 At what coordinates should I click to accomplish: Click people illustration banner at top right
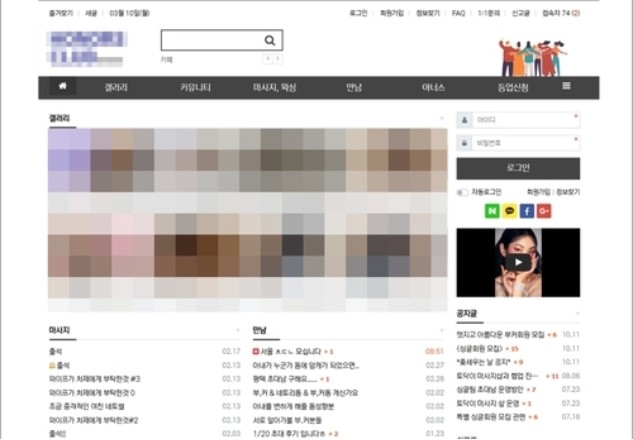coord(533,58)
